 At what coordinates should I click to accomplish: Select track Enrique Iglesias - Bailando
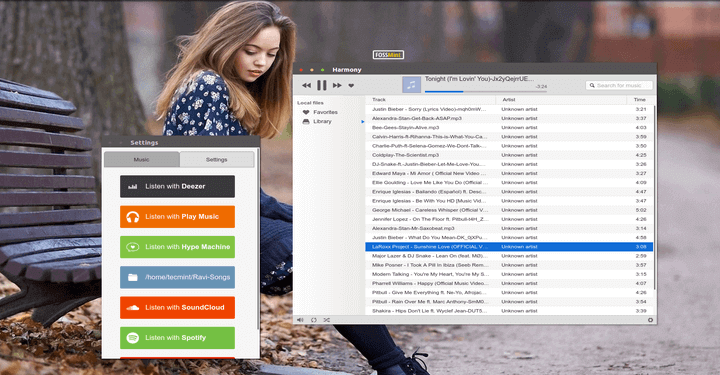tap(509, 192)
